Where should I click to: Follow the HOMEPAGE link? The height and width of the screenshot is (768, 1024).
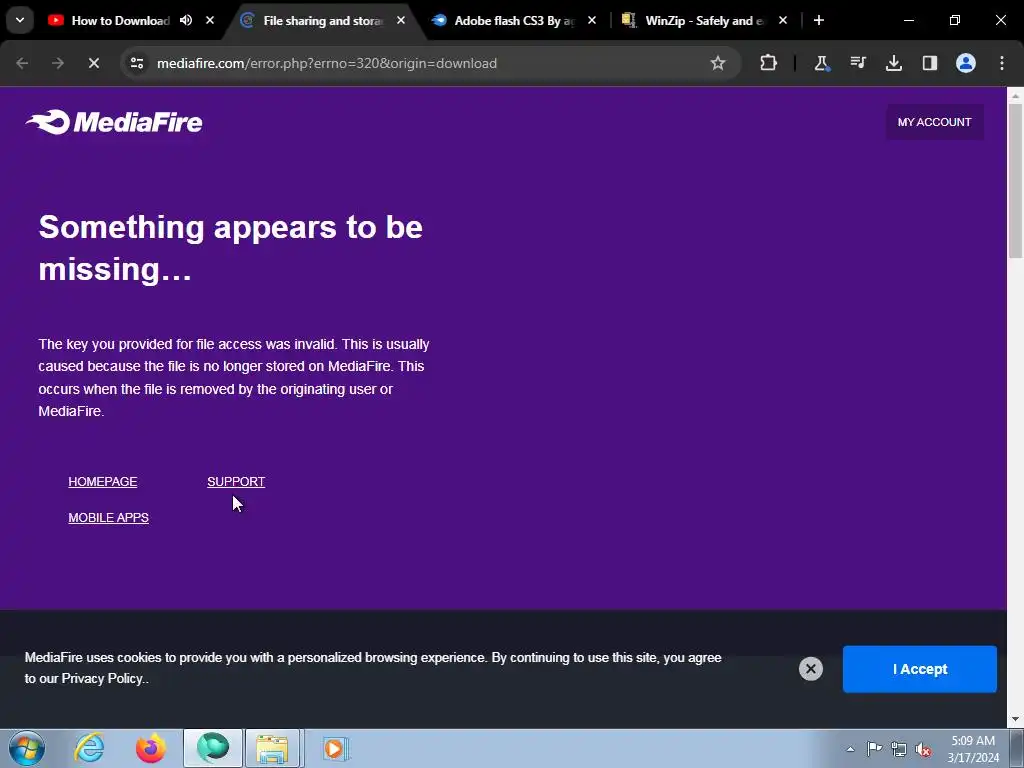click(x=103, y=482)
